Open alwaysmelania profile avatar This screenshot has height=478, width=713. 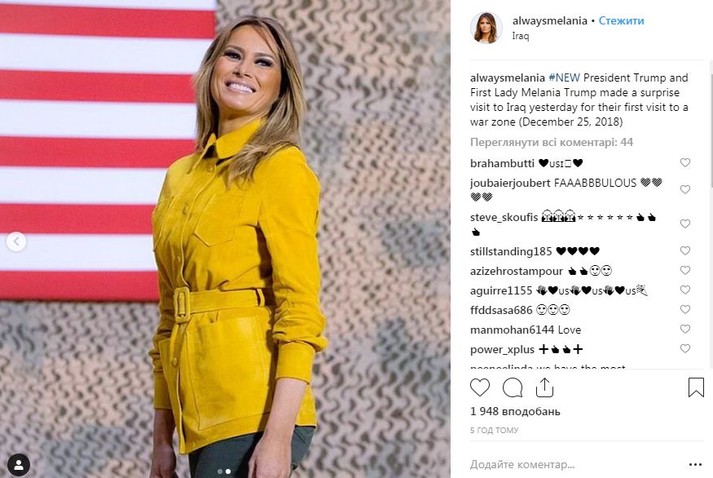click(486, 28)
